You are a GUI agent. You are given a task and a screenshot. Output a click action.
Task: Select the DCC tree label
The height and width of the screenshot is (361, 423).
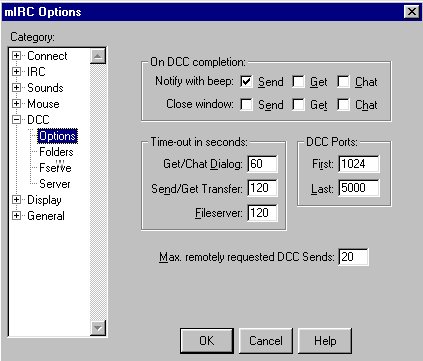pyautogui.click(x=38, y=120)
